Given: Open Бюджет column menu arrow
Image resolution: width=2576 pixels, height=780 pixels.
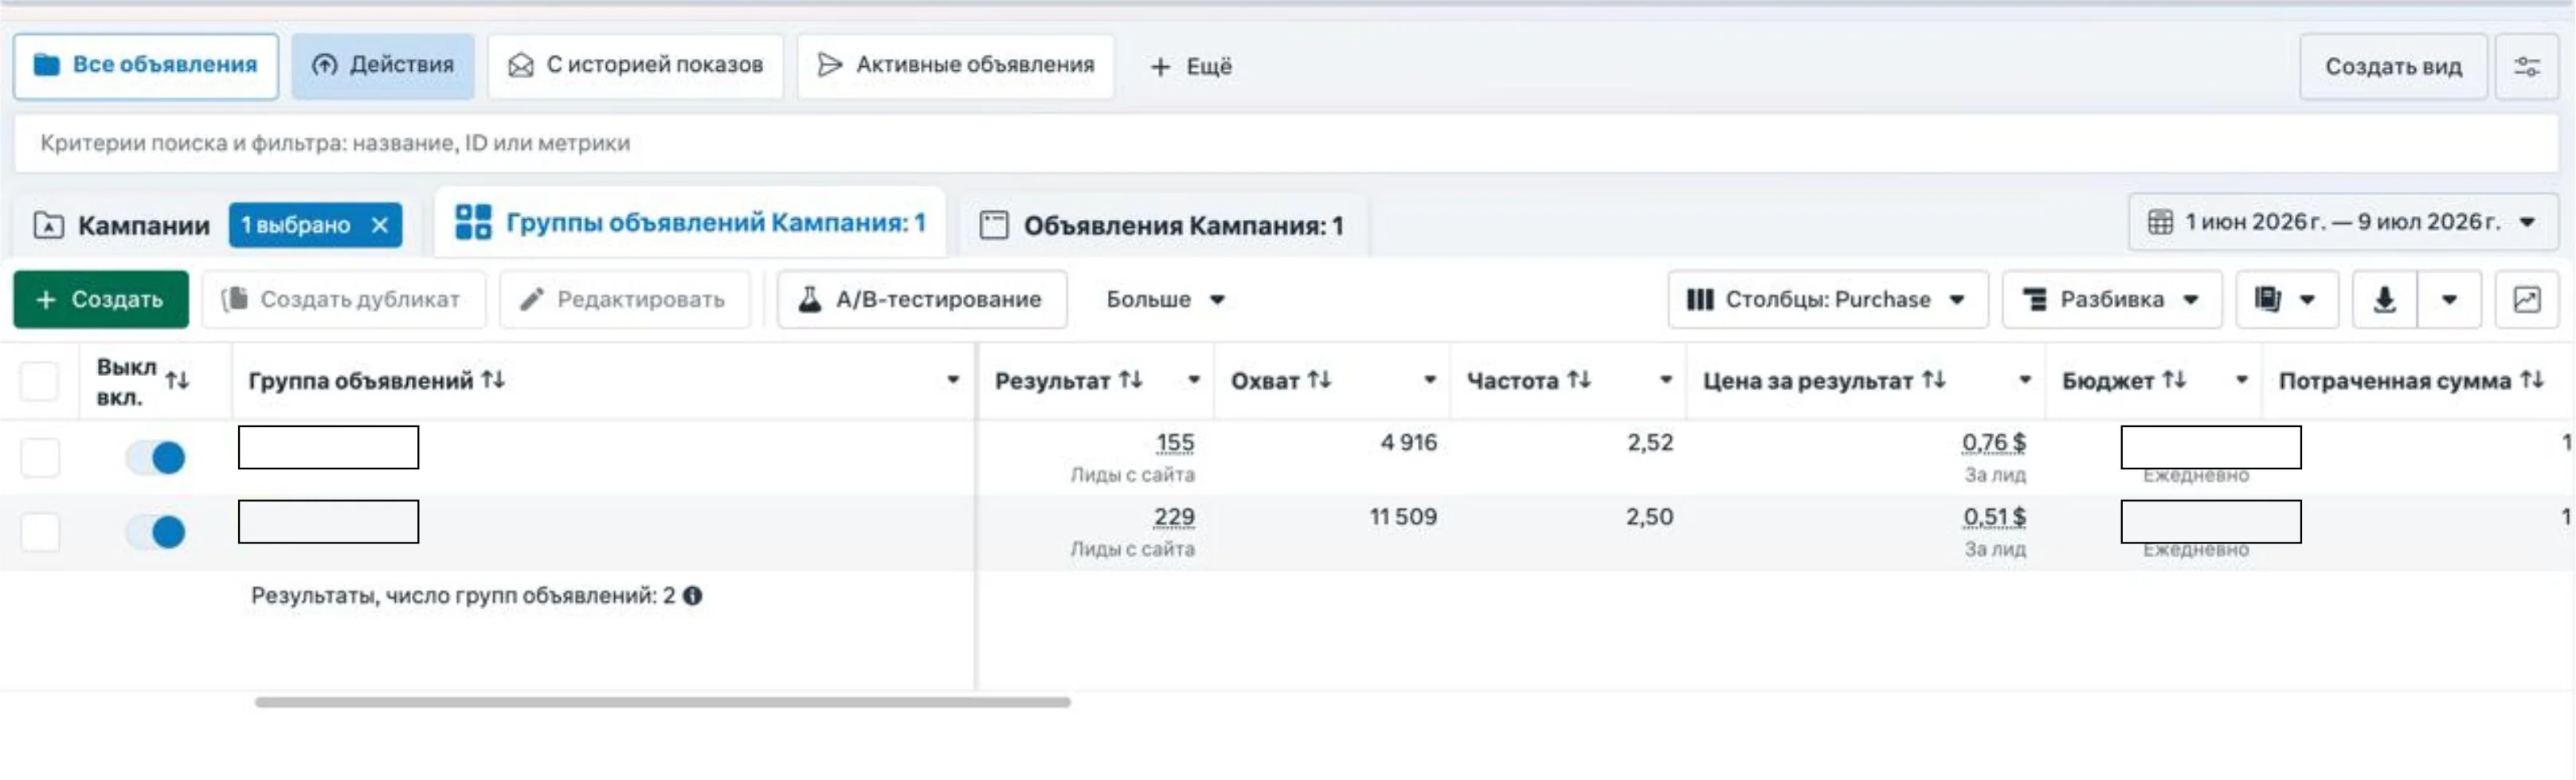Looking at the screenshot, I should click(x=2242, y=380).
